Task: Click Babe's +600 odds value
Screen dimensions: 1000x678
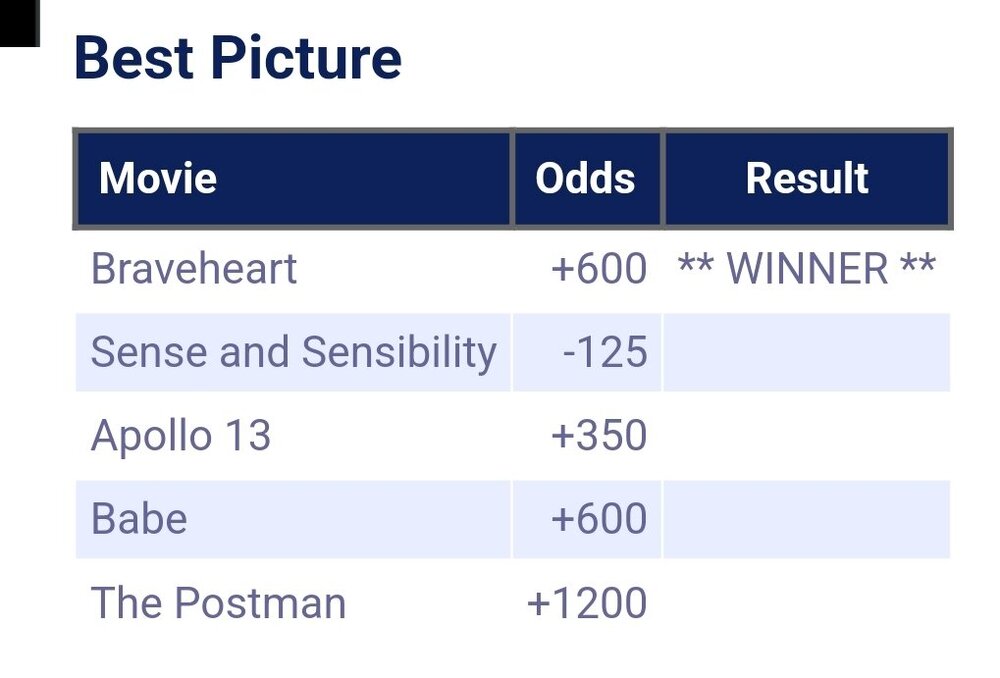Action: click(x=599, y=519)
